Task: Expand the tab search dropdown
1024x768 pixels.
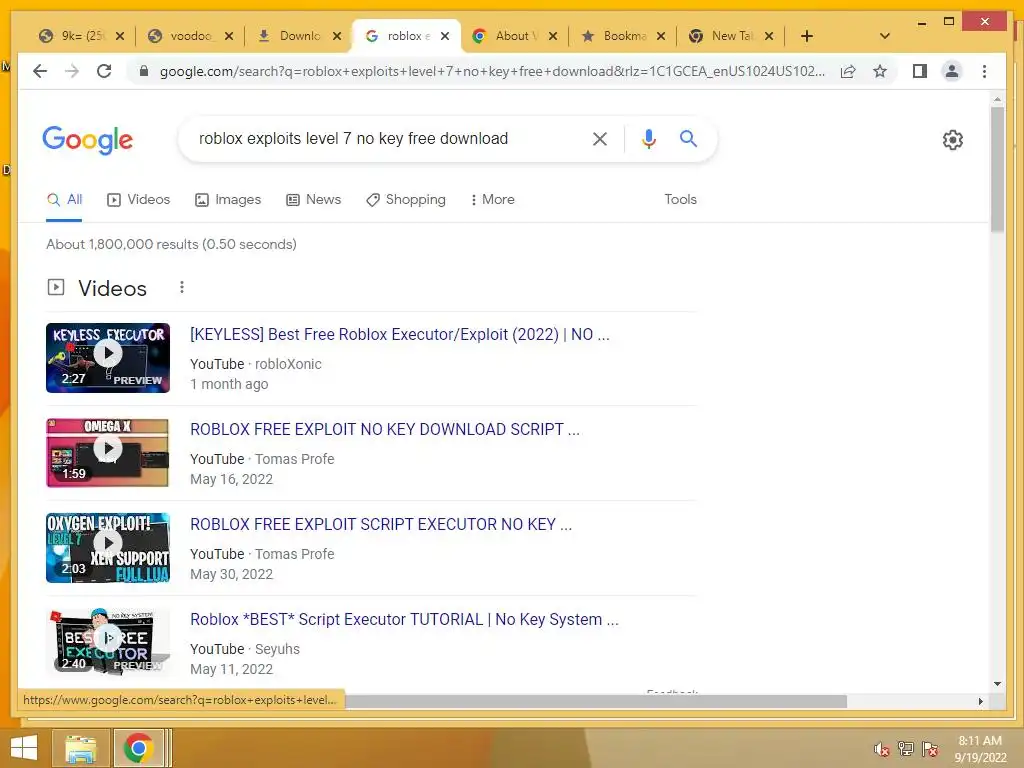Action: coord(884,36)
